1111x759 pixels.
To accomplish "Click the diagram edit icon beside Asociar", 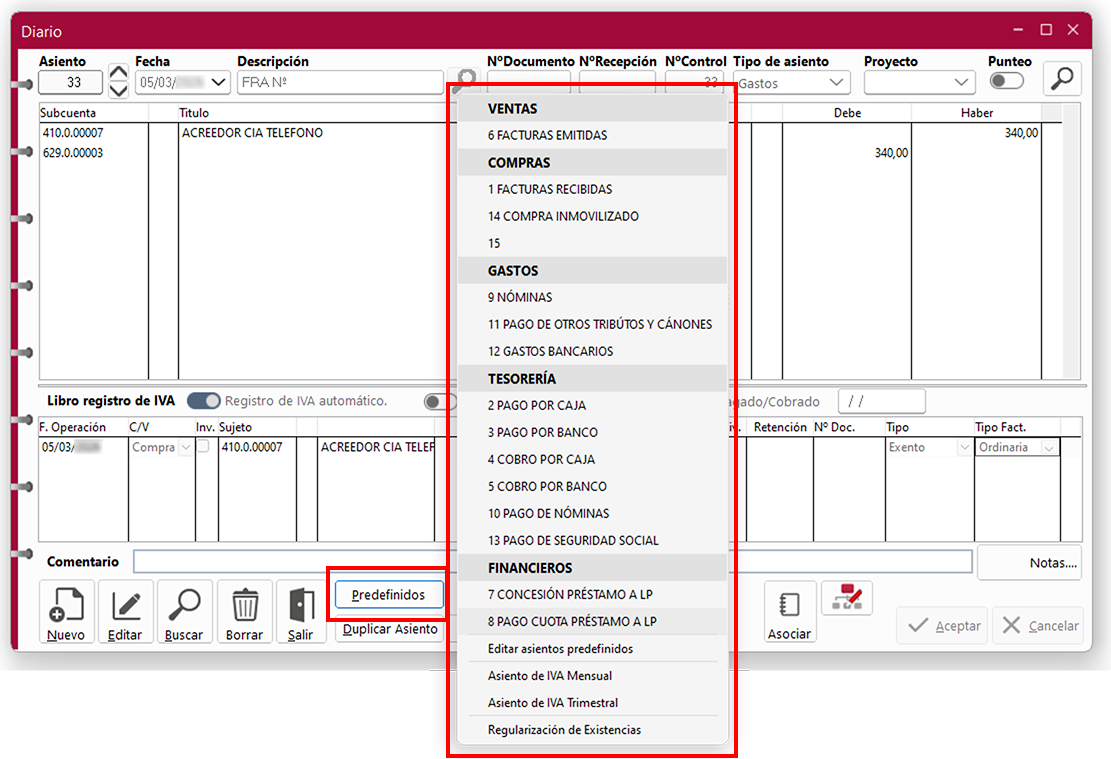I will (x=846, y=598).
